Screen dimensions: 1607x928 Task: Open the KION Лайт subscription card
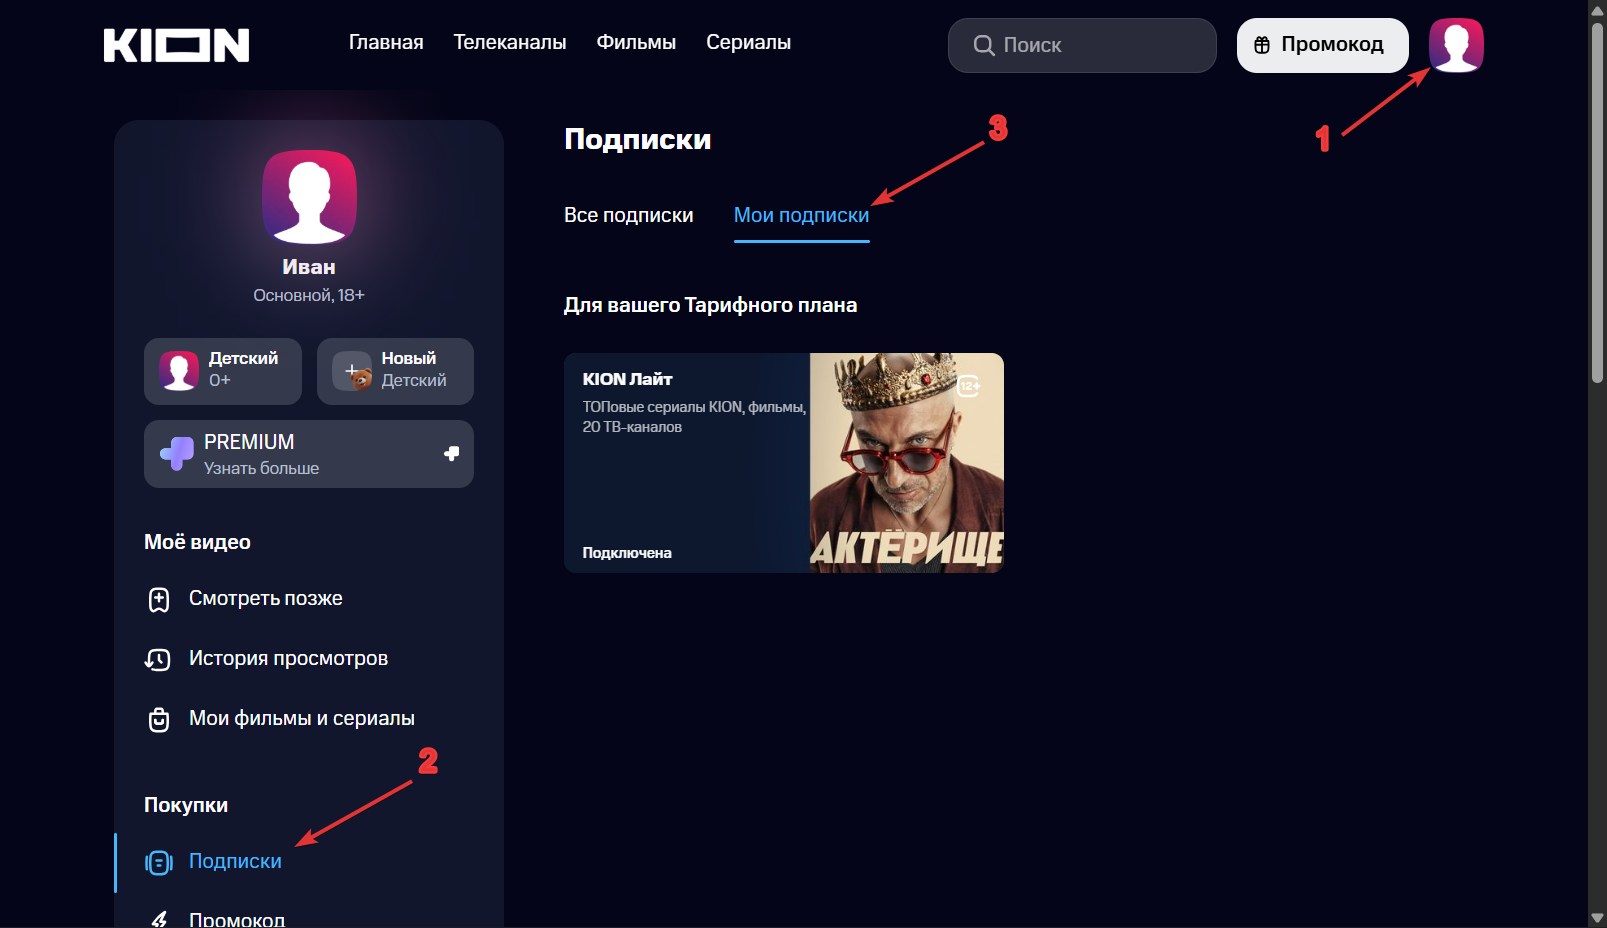click(x=783, y=463)
